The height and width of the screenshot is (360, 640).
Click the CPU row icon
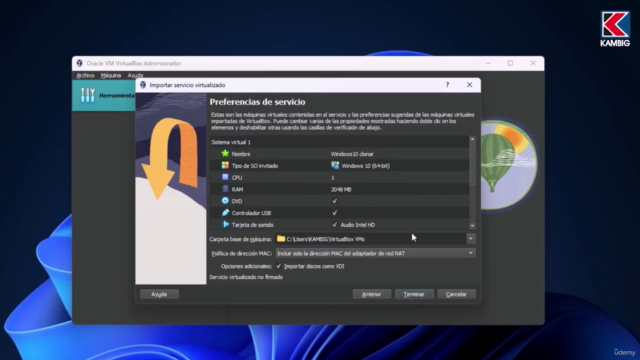(225, 177)
